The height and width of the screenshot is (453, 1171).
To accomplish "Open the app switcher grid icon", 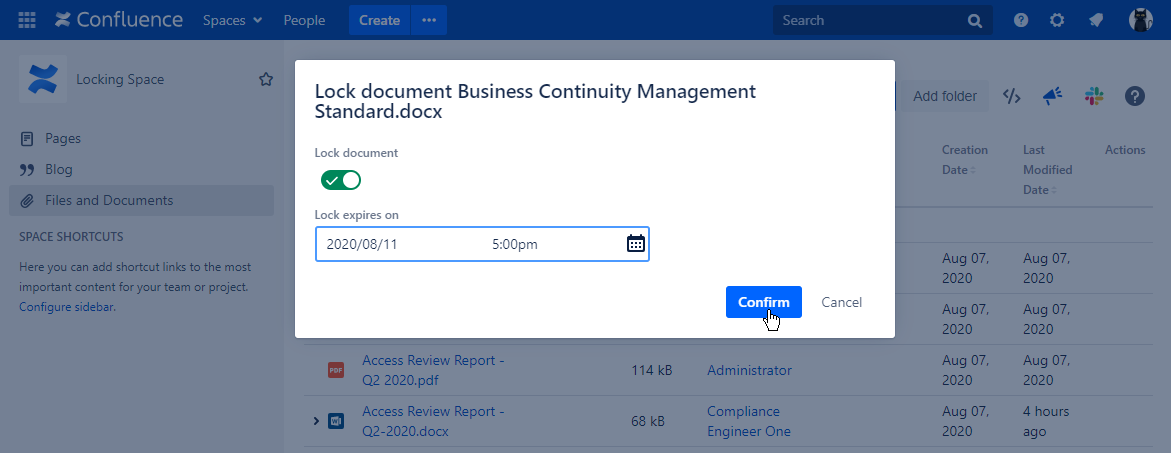I will (27, 20).
